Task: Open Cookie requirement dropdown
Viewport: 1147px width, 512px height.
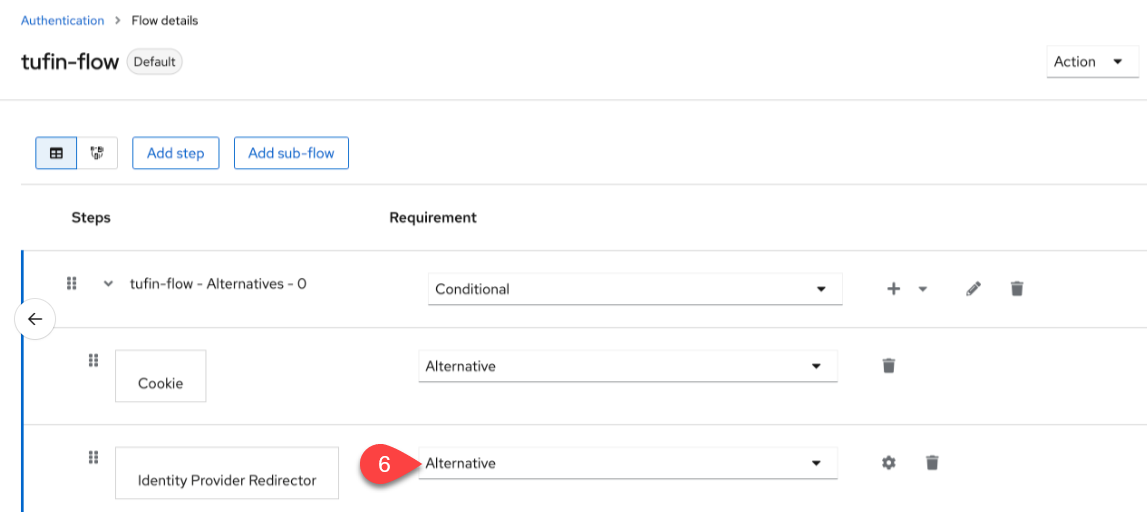Action: (627, 366)
